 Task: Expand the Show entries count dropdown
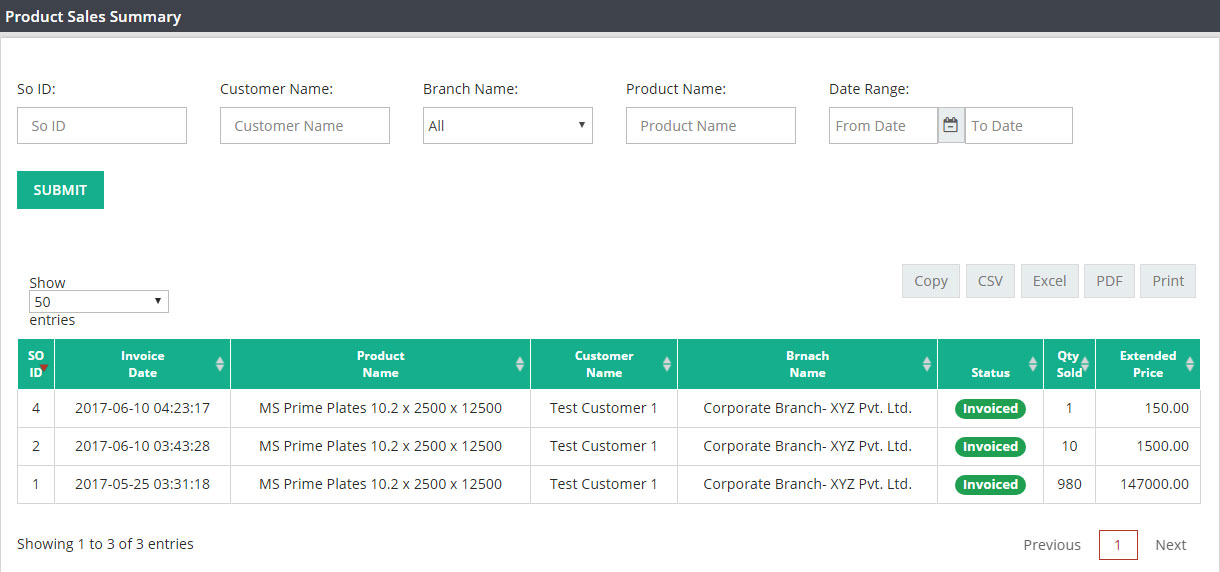tap(99, 301)
